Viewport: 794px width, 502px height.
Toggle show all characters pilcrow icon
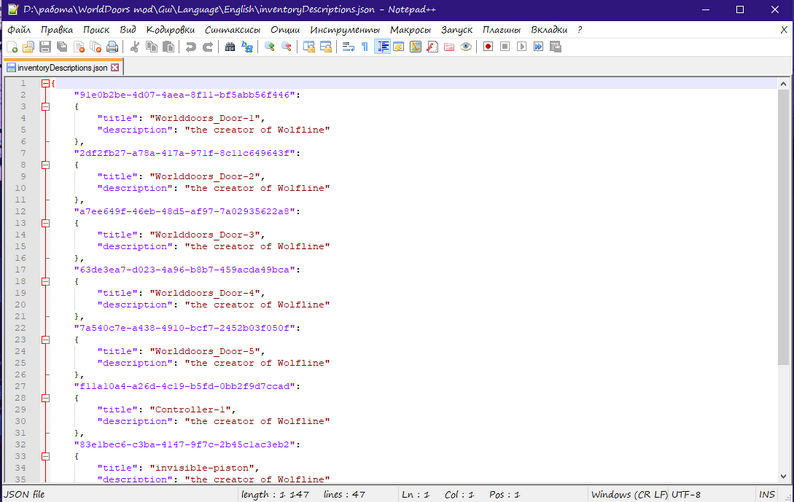pyautogui.click(x=365, y=47)
